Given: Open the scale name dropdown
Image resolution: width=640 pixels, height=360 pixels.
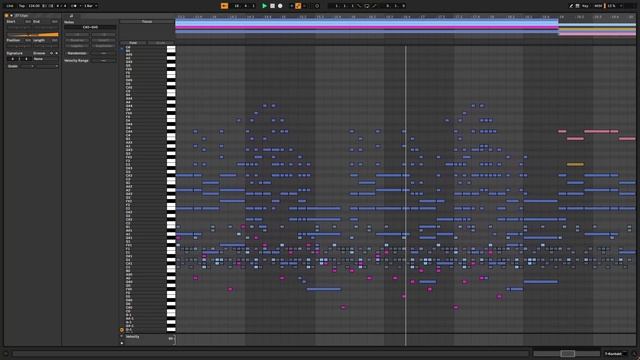Looking at the screenshot, I should click(46, 66).
